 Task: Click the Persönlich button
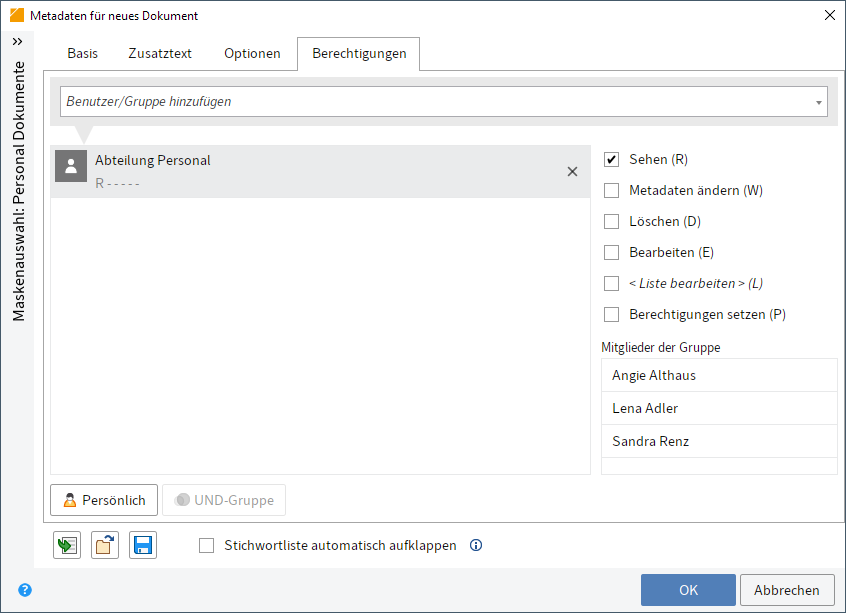click(x=104, y=500)
